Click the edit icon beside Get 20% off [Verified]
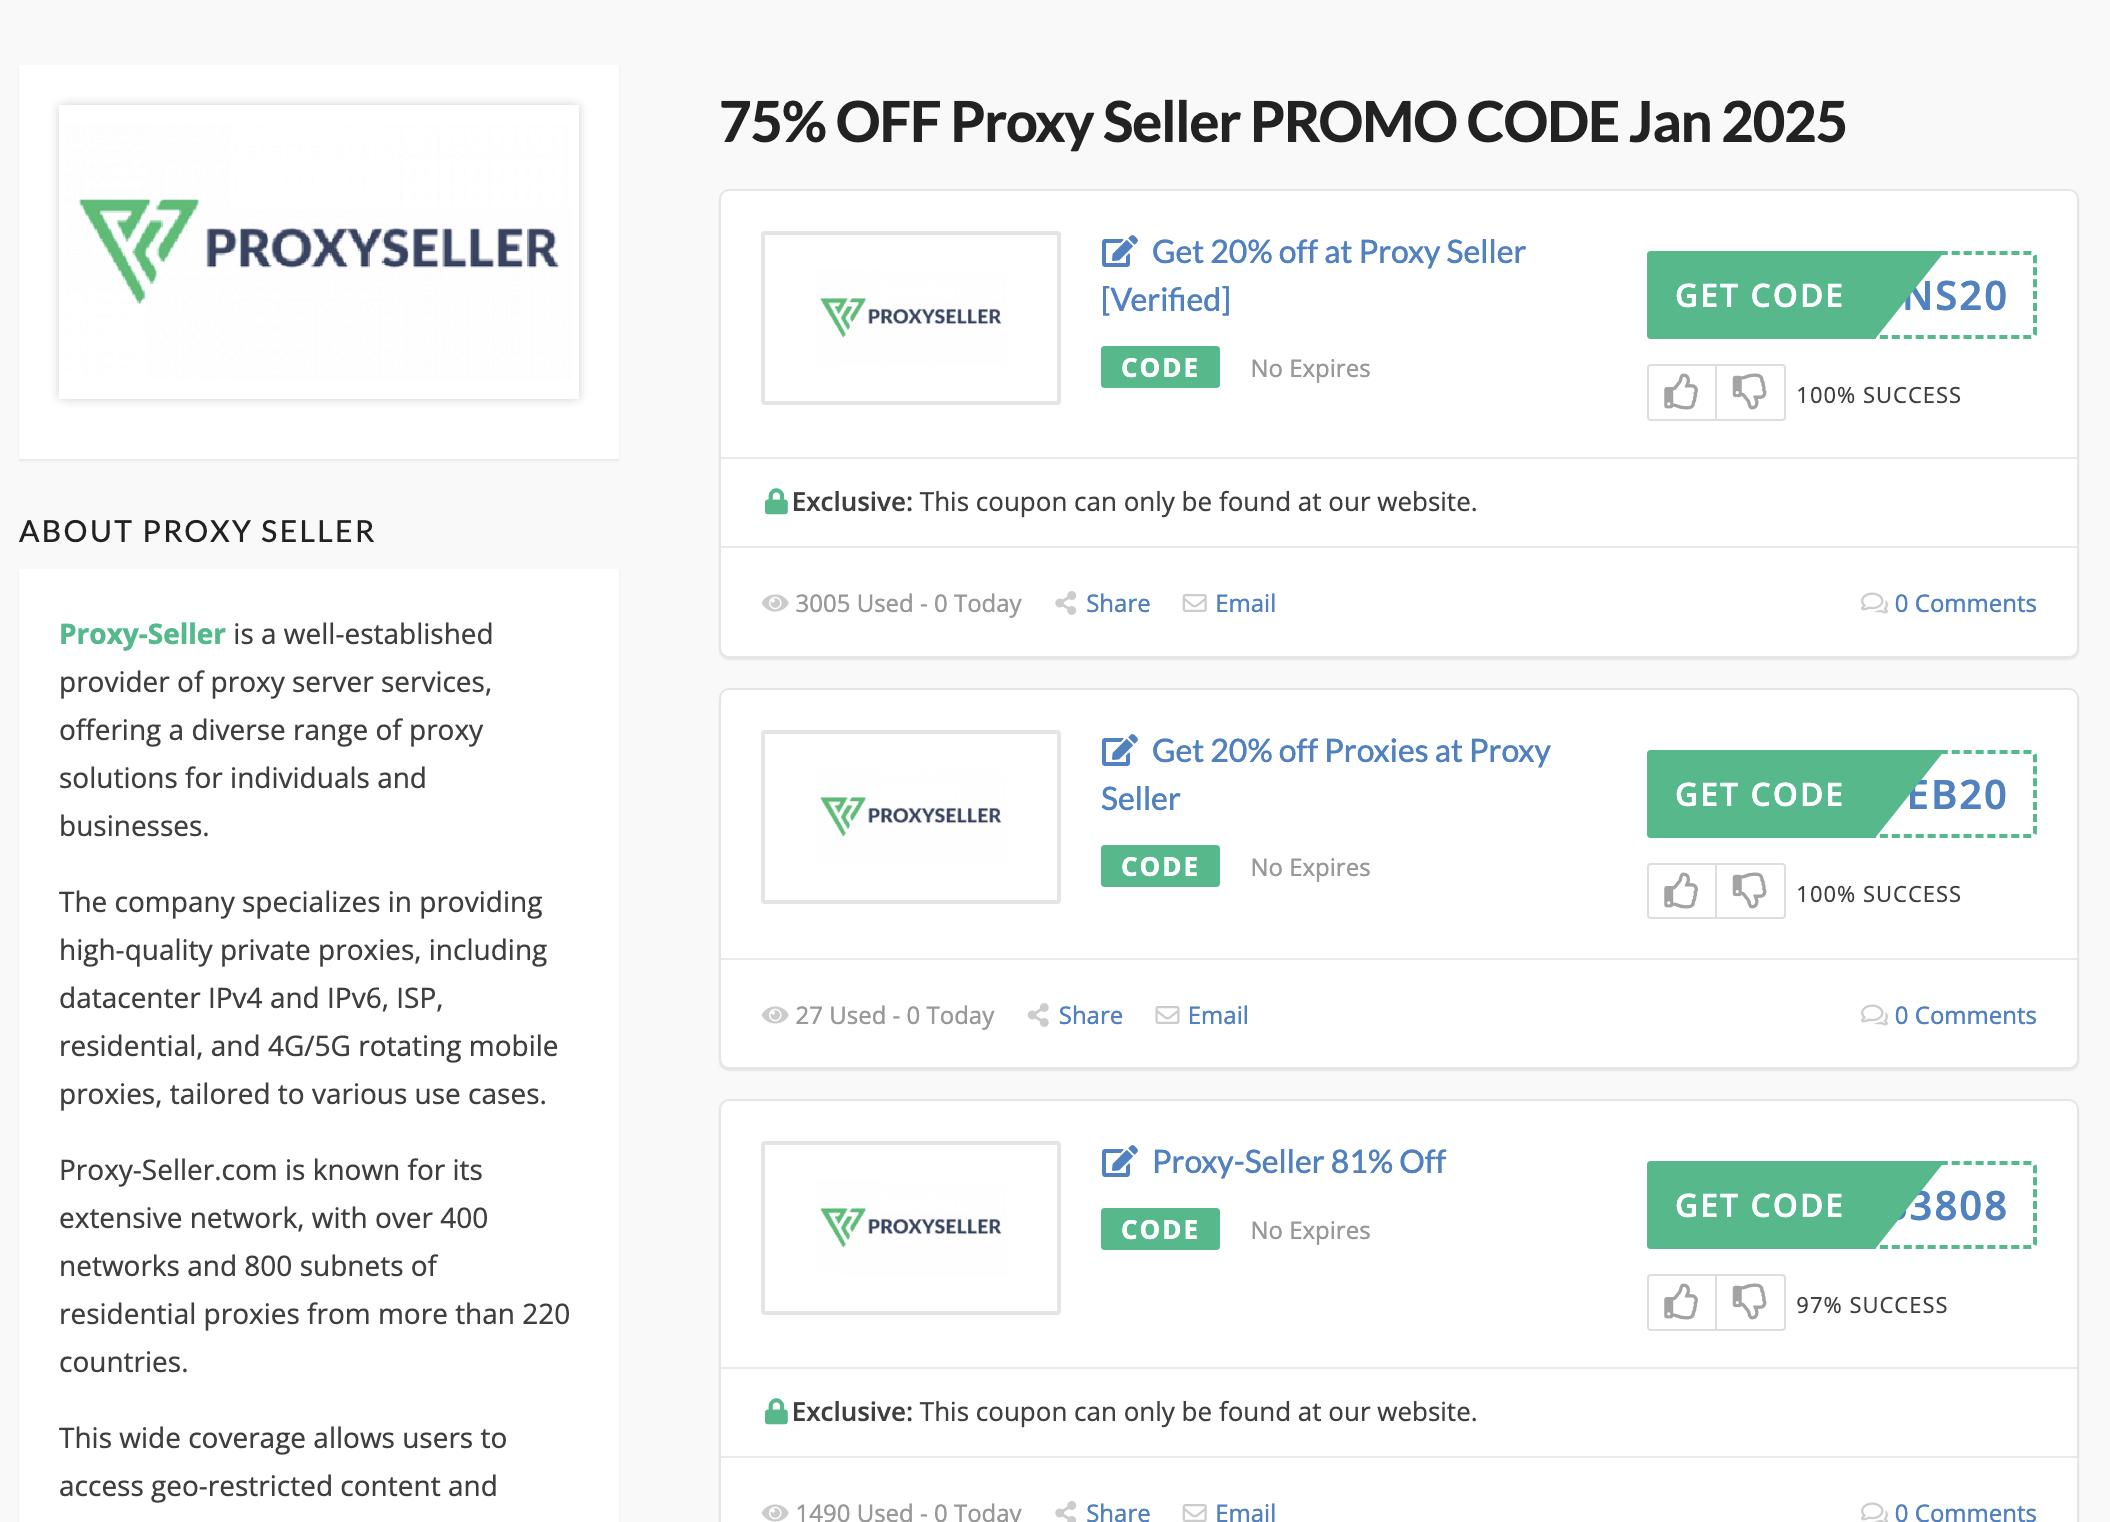 tap(1119, 252)
